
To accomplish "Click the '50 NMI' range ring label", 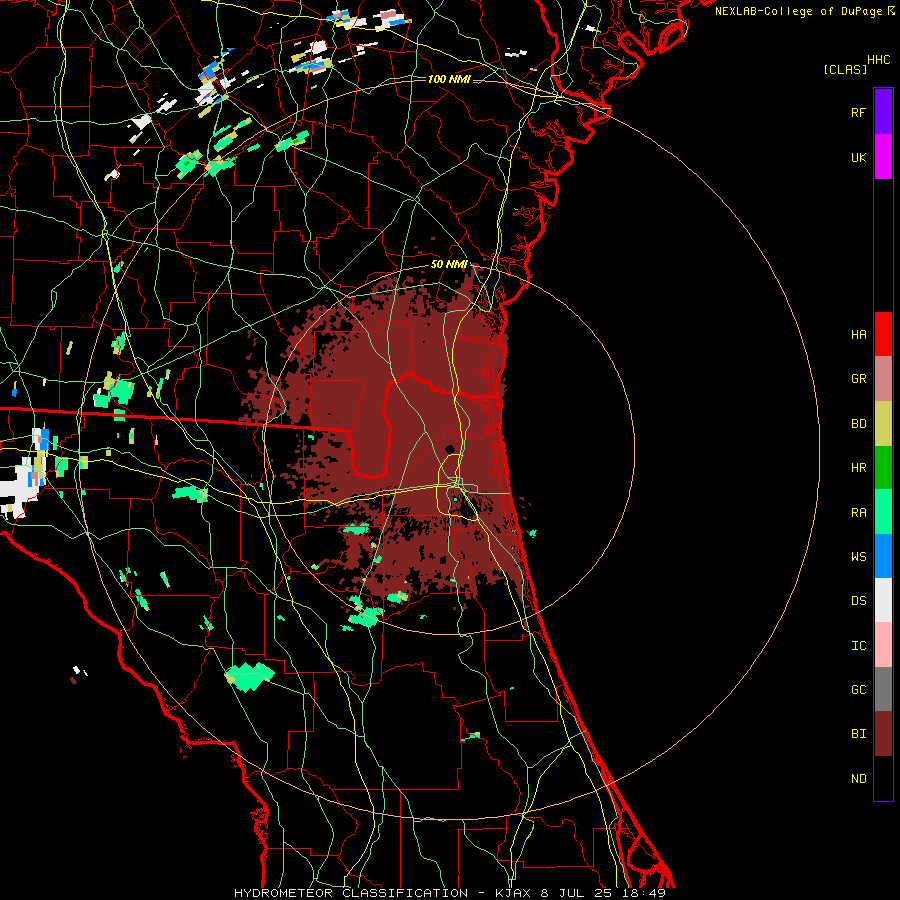I will tap(449, 265).
